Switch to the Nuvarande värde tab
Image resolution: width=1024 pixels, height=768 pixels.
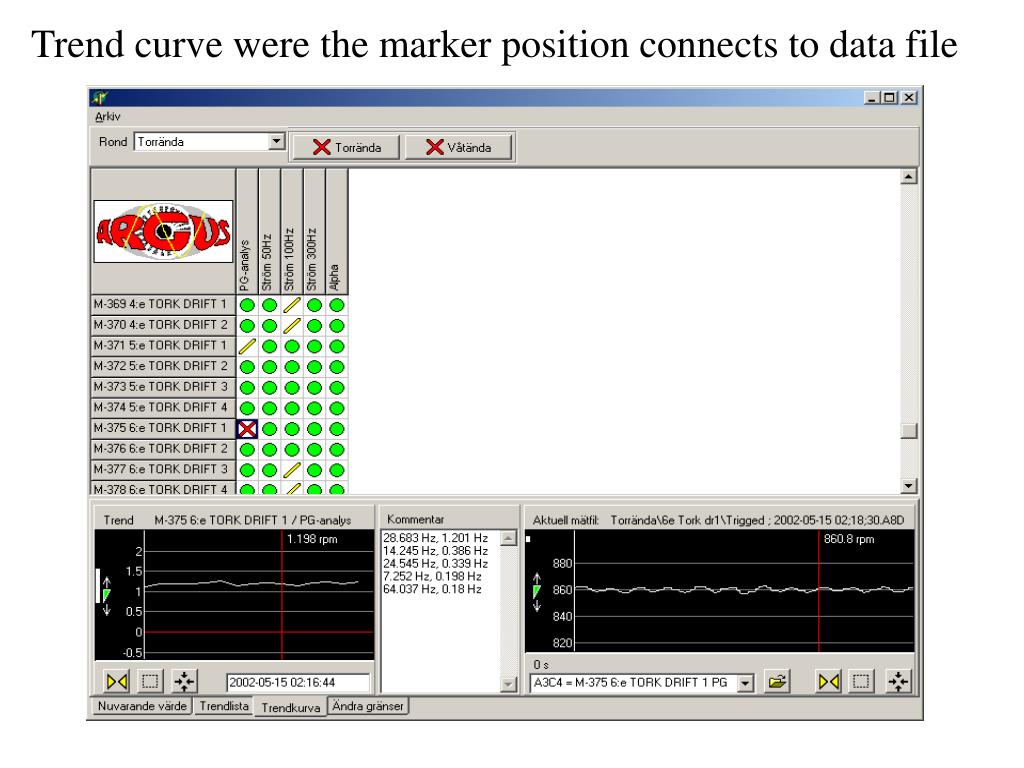(x=142, y=706)
